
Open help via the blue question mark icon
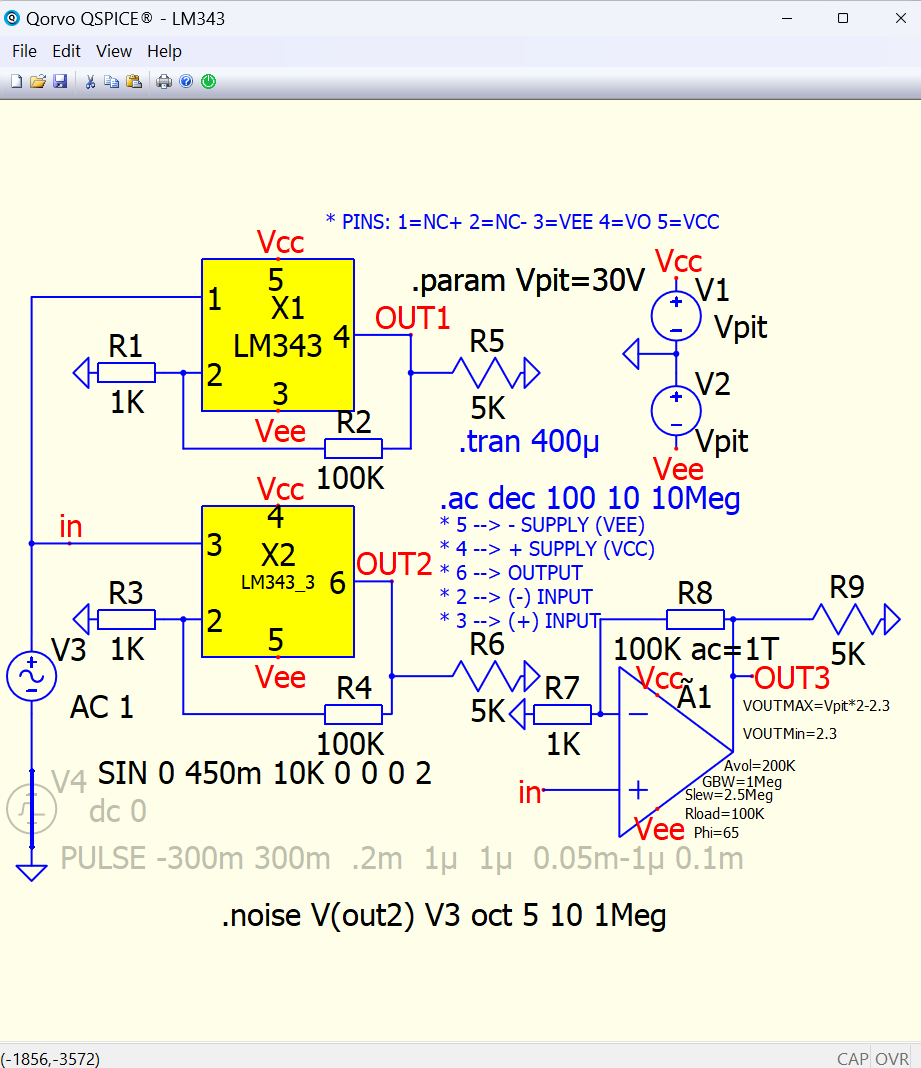pos(186,82)
